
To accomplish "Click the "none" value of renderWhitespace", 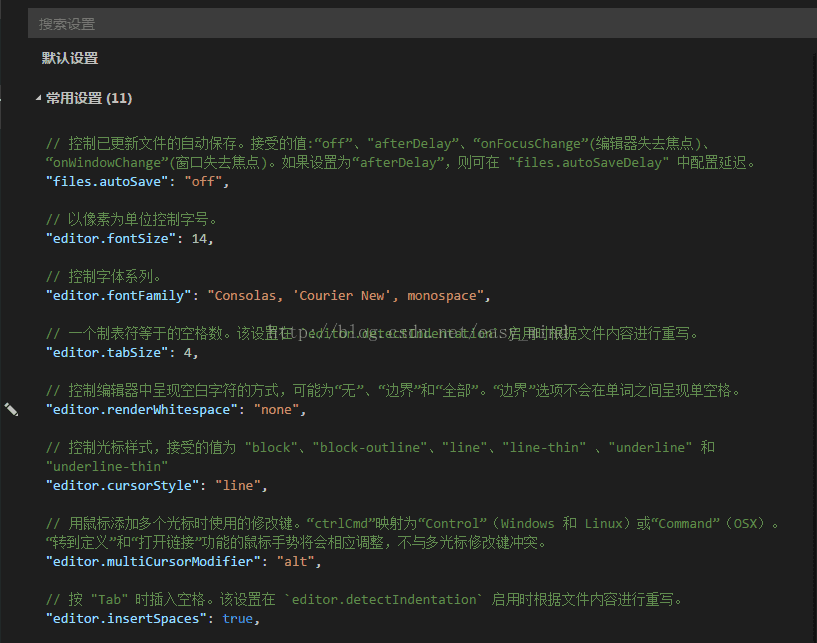I will coord(277,410).
